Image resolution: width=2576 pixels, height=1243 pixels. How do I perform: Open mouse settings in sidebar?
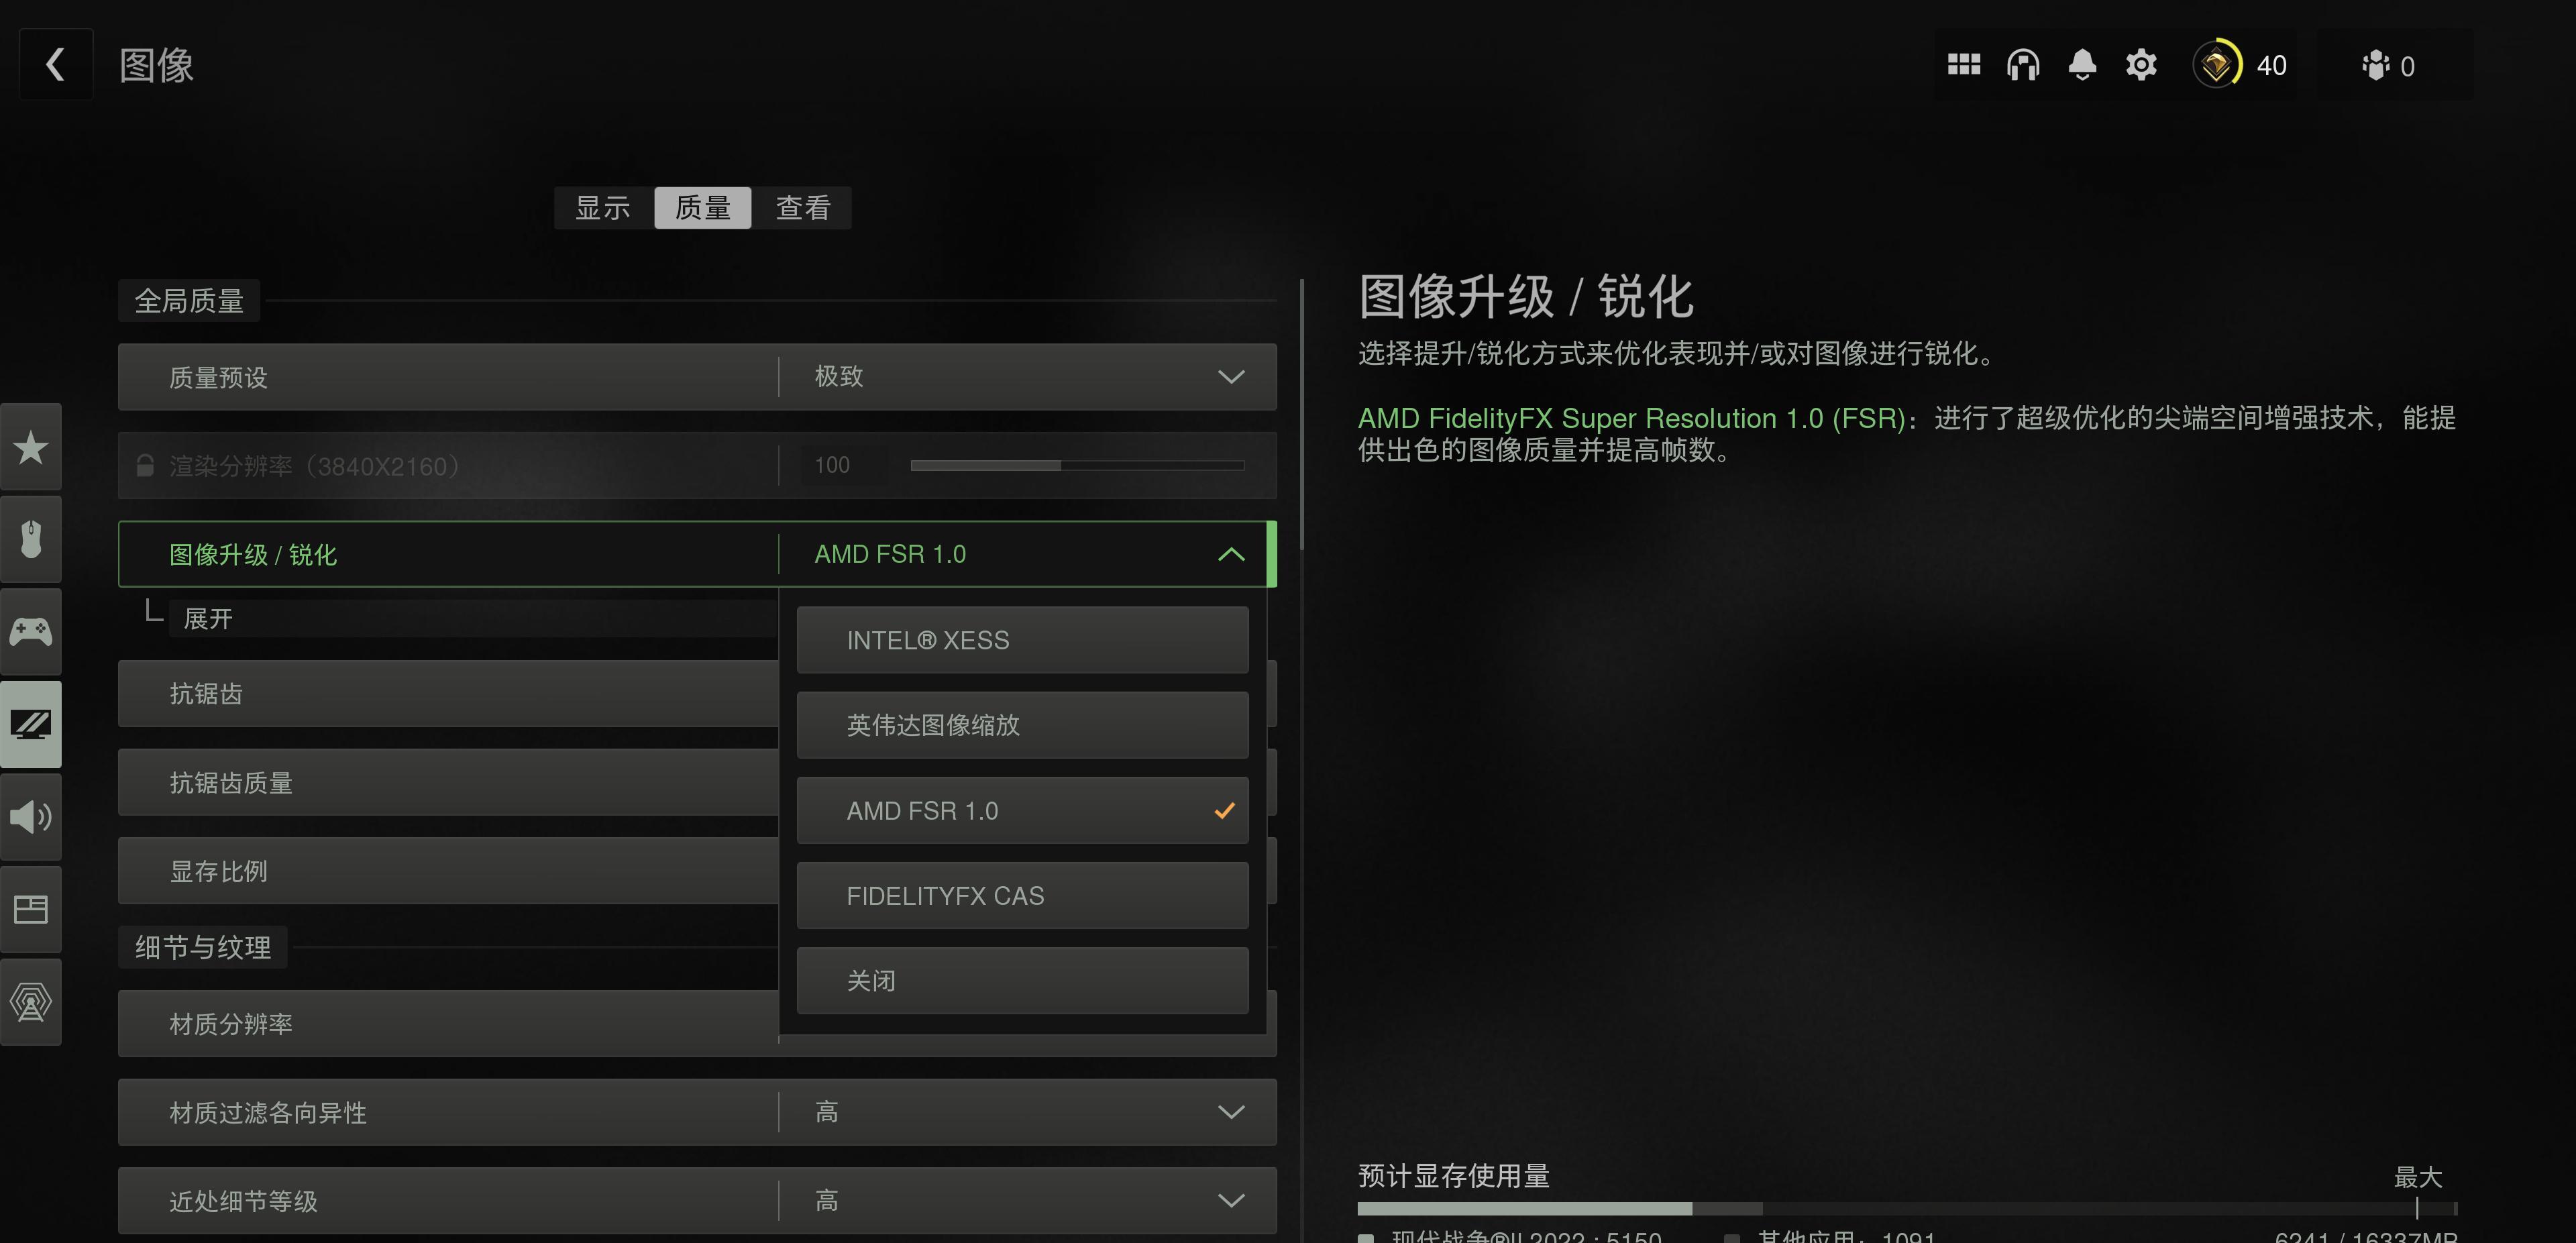(31, 539)
